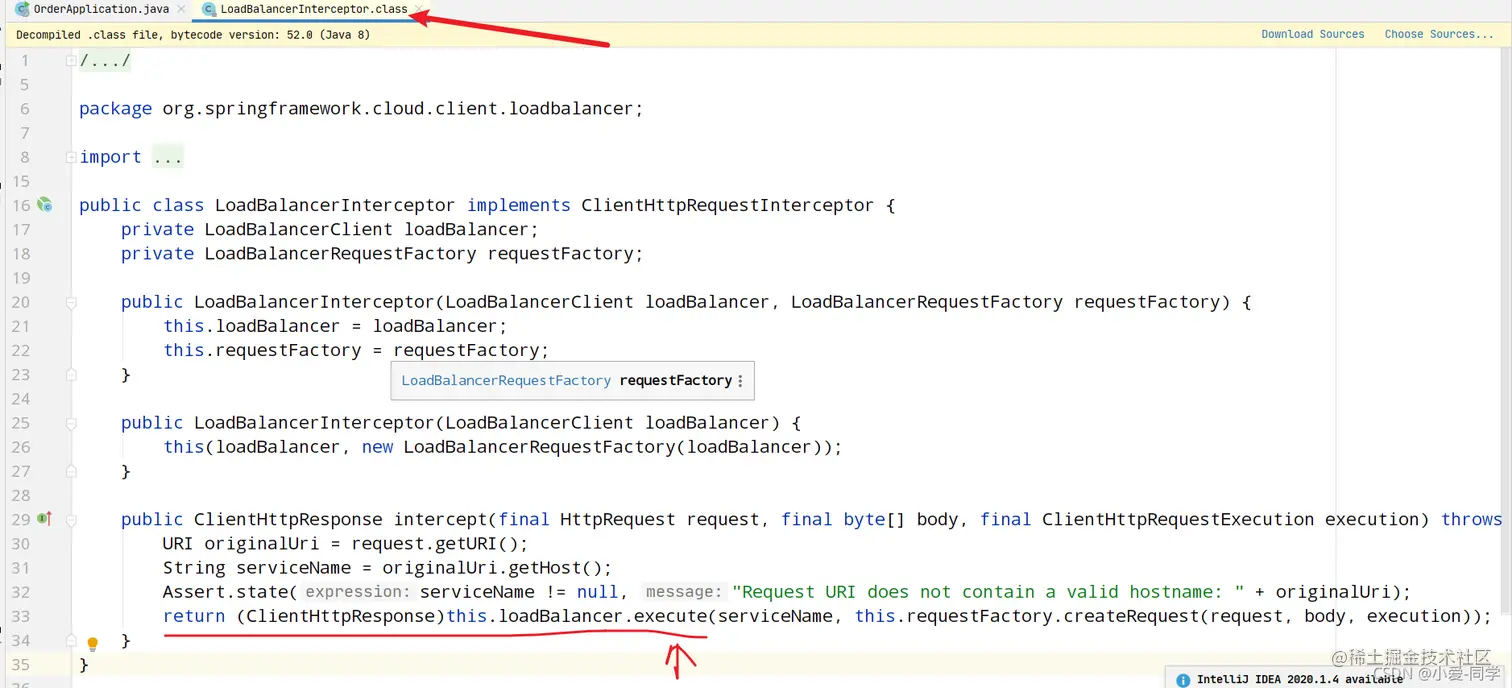Viewport: 1512px width, 688px height.
Task: Click the return keyword on line 33
Action: point(194,616)
